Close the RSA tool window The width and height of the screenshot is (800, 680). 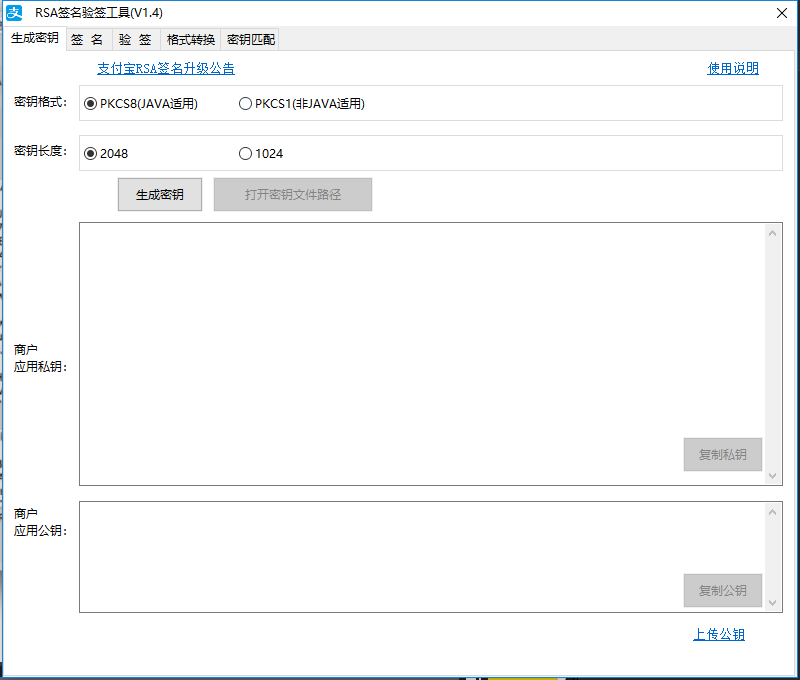click(781, 12)
